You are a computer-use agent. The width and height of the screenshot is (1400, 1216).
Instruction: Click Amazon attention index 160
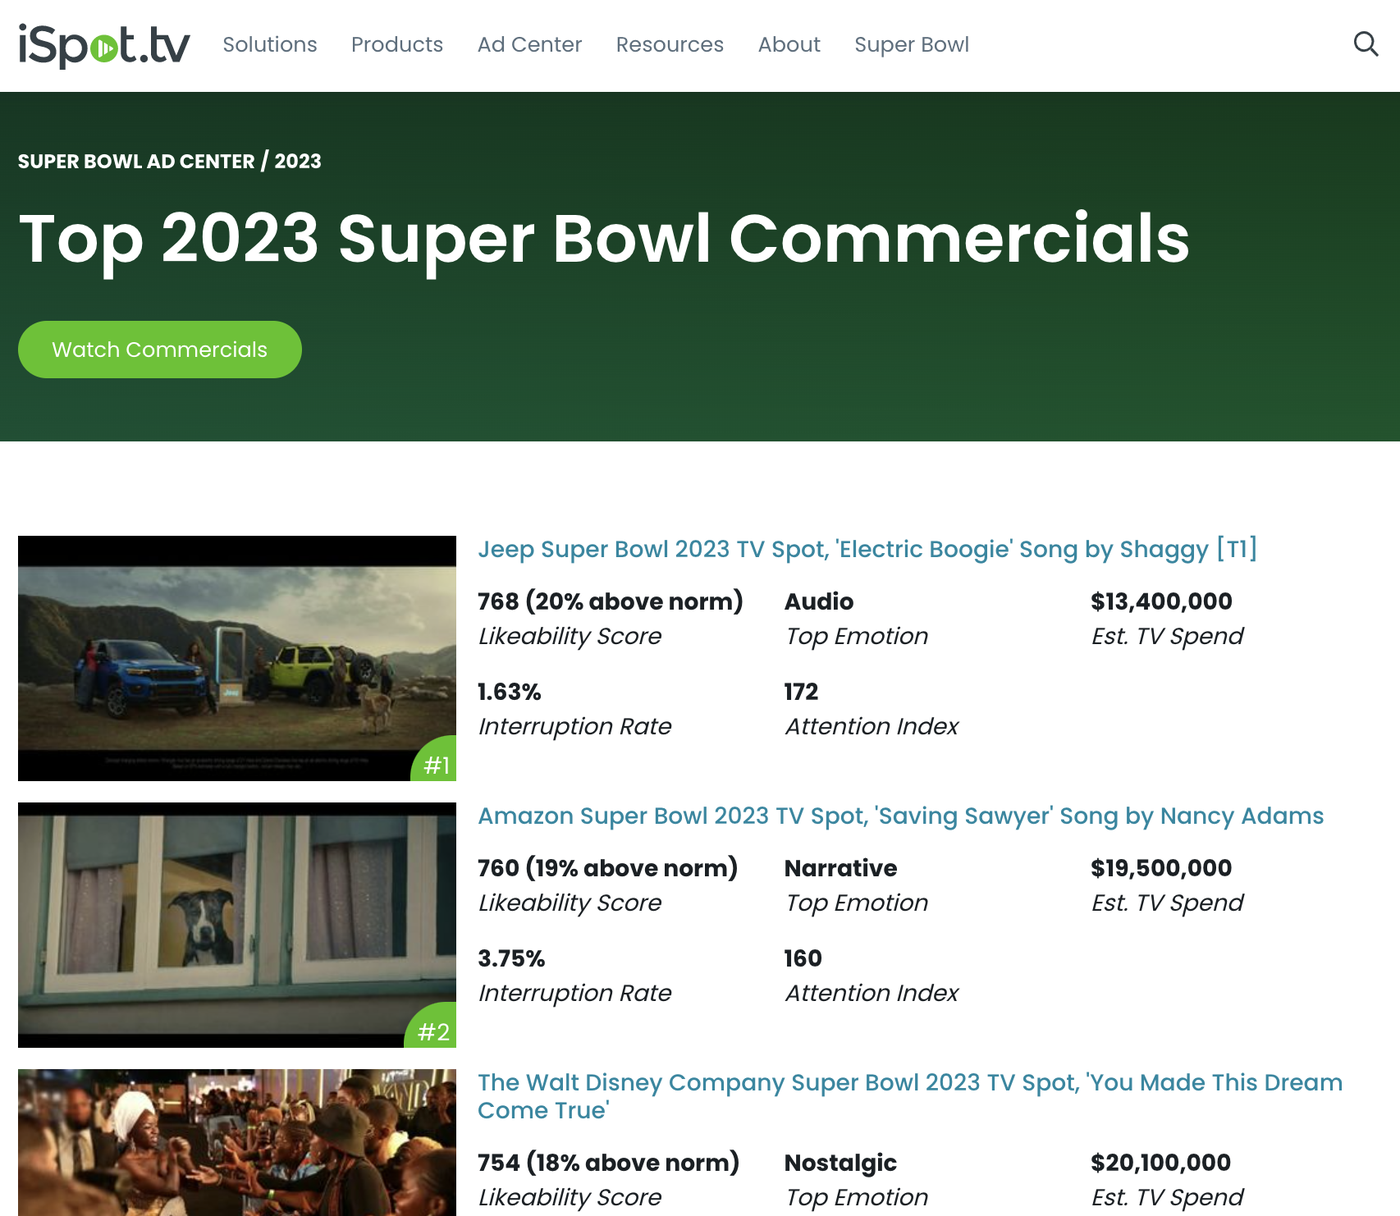(x=803, y=958)
